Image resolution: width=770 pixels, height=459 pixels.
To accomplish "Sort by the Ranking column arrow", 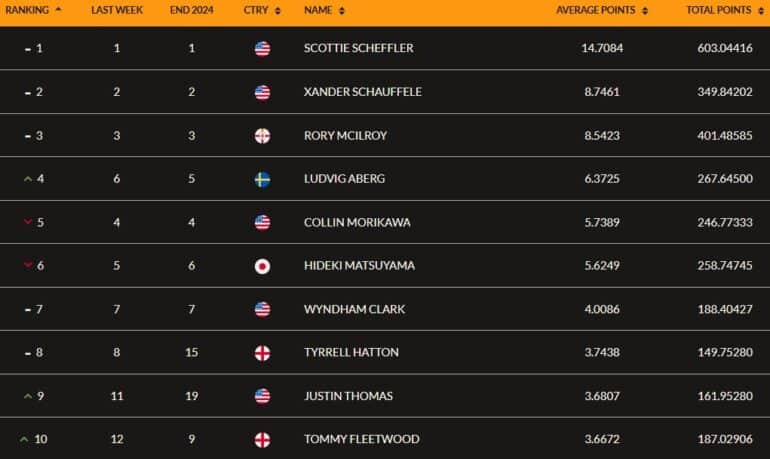I will pyautogui.click(x=58, y=9).
